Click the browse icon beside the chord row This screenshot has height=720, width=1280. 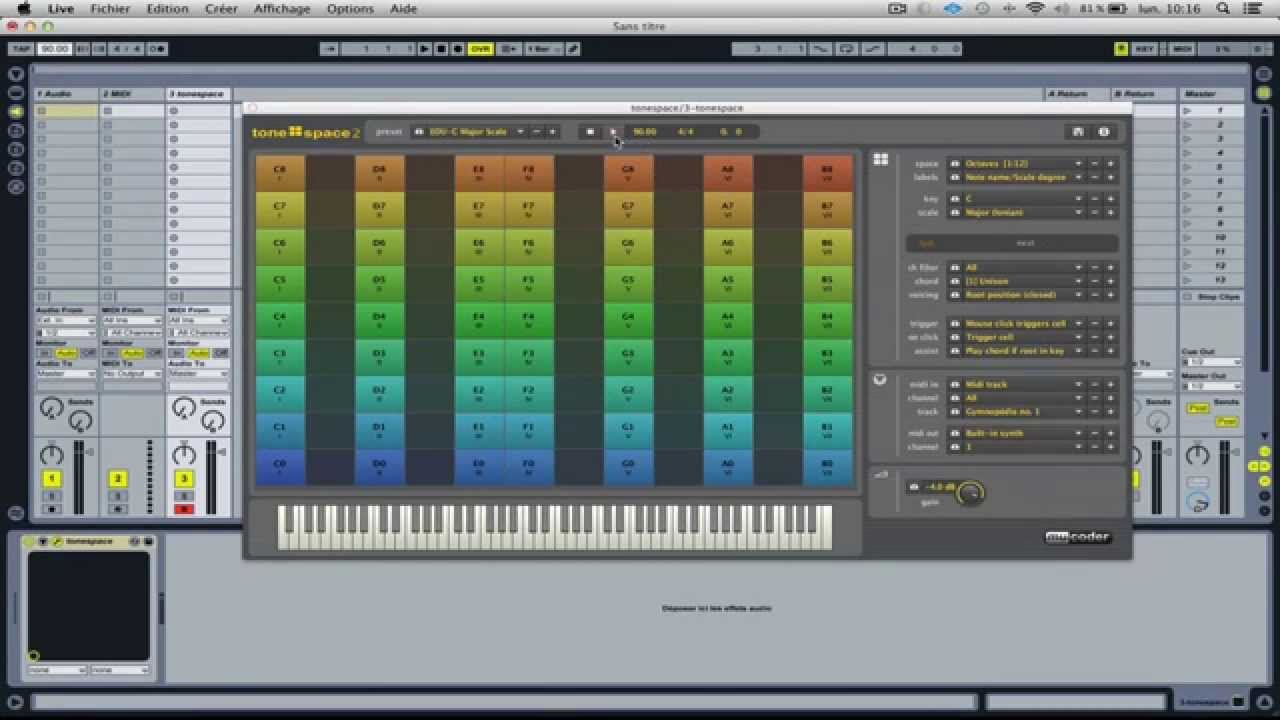point(954,281)
